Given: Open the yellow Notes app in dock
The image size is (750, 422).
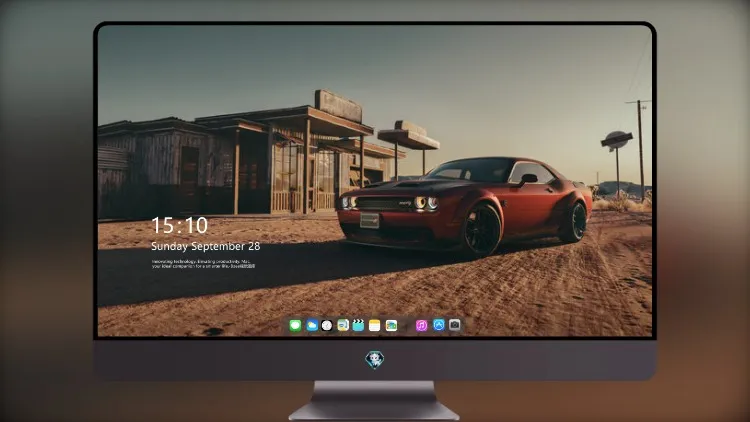Looking at the screenshot, I should (x=375, y=326).
